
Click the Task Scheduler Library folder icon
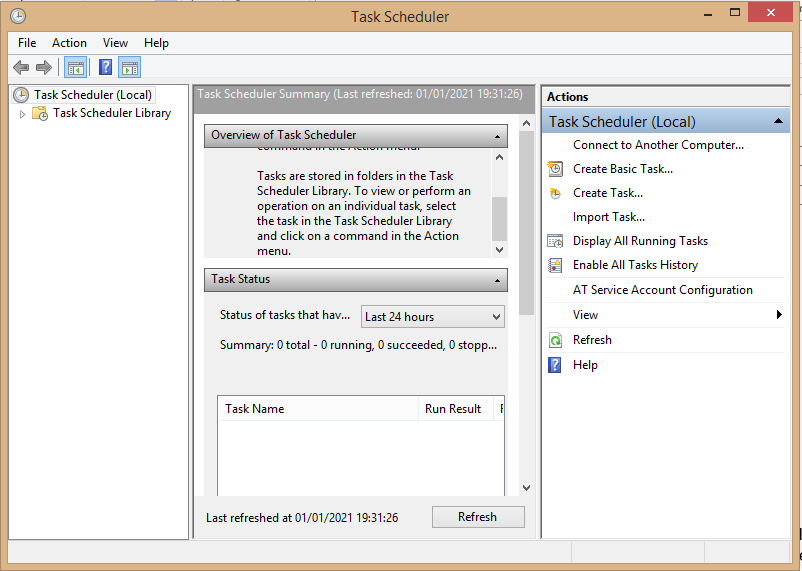tap(40, 113)
